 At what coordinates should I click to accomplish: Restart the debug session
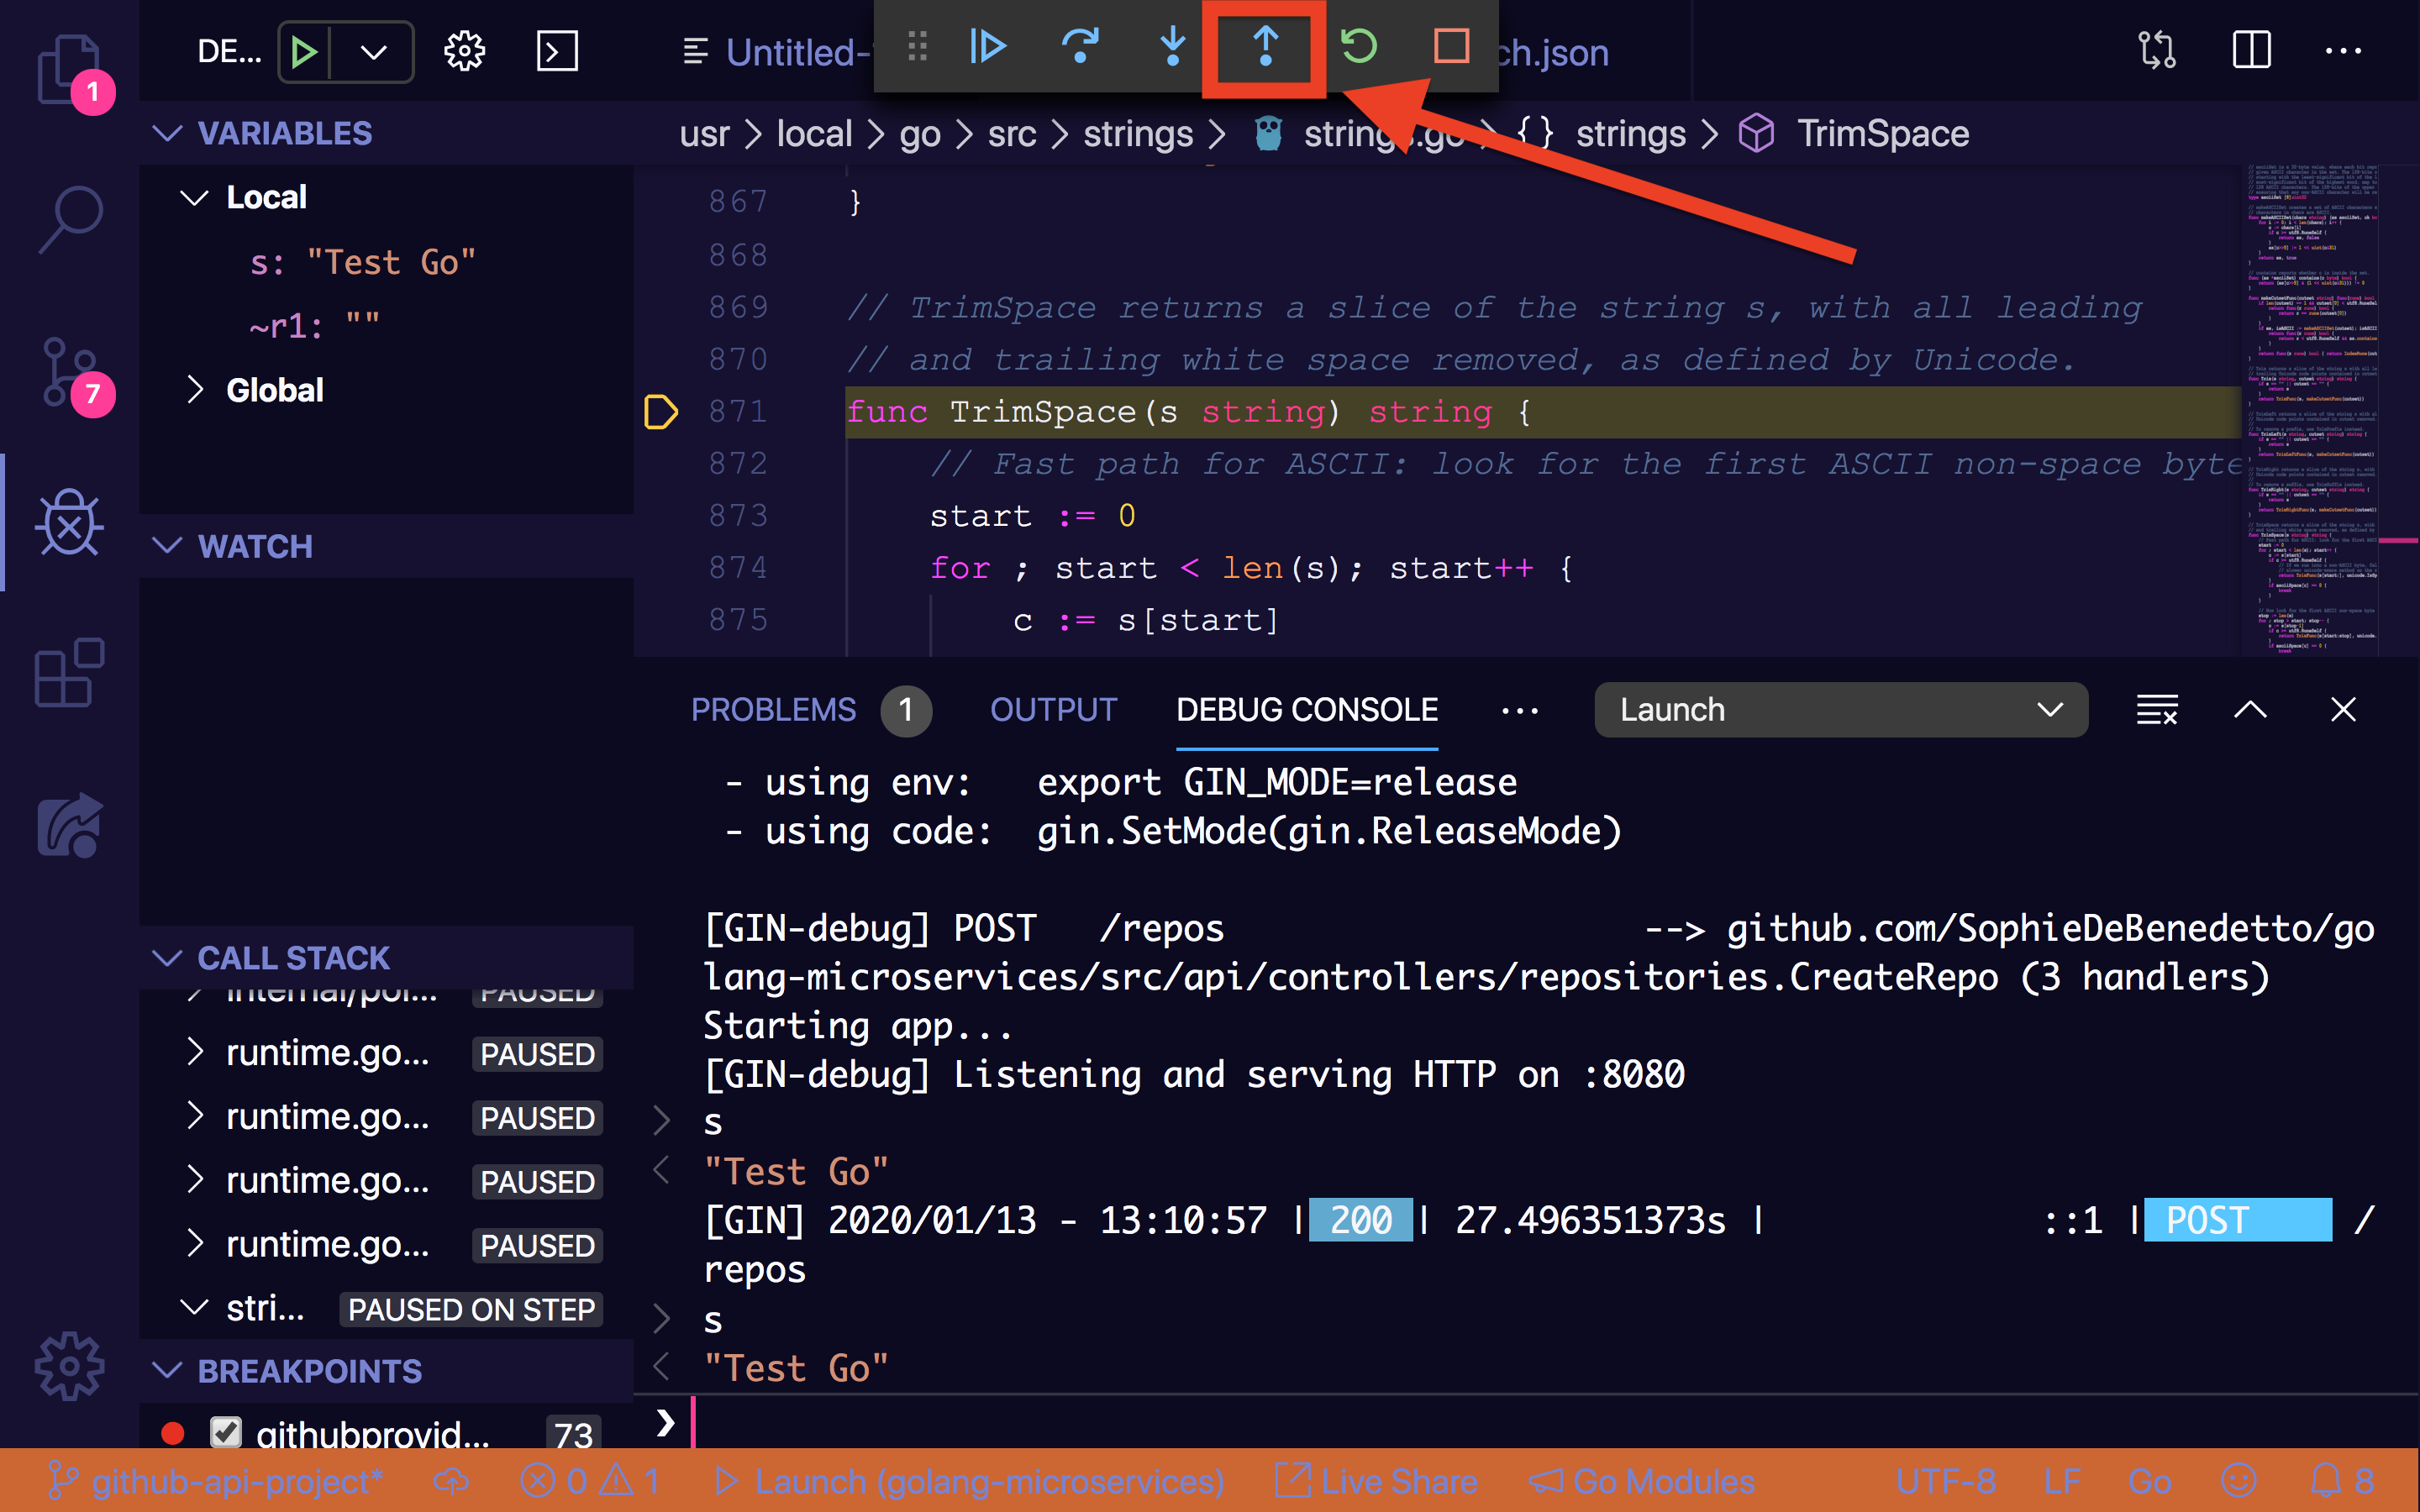point(1358,47)
